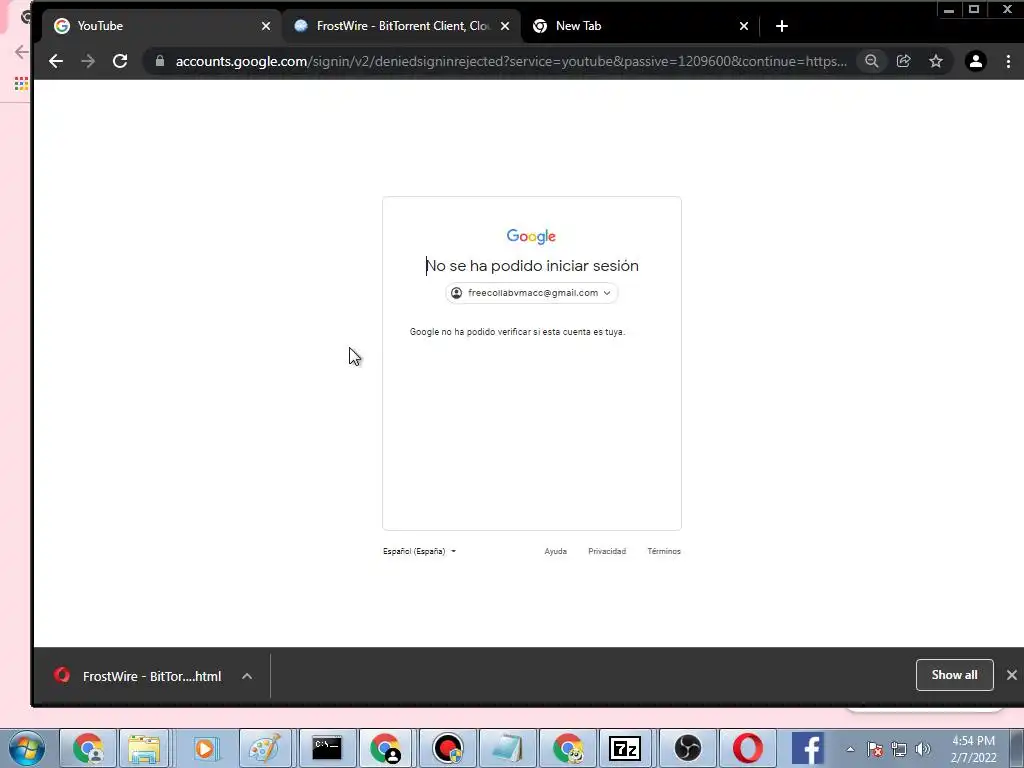The image size is (1024, 768).
Task: Click the address bar URL
Action: coord(511,61)
